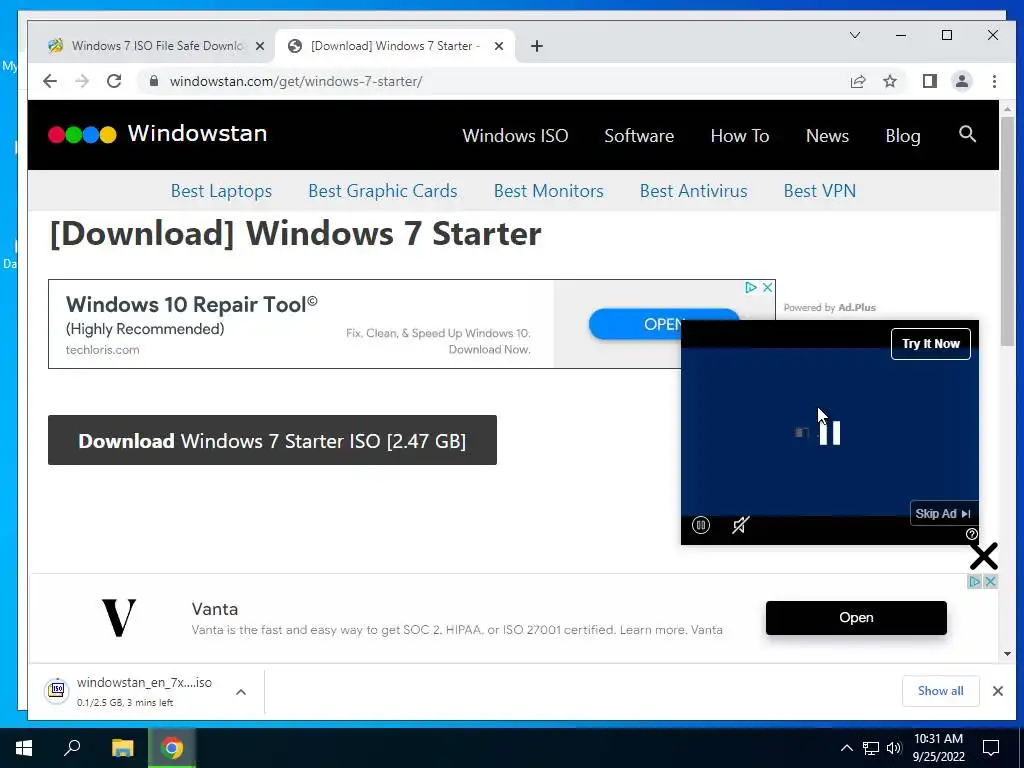1024x768 pixels.
Task: Open Chrome three-dot menu
Action: [x=994, y=81]
